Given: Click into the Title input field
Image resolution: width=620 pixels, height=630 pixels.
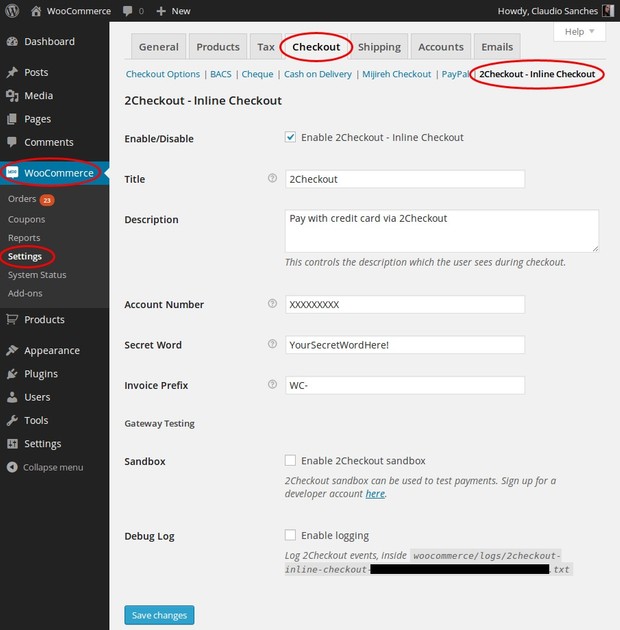Looking at the screenshot, I should pyautogui.click(x=405, y=179).
